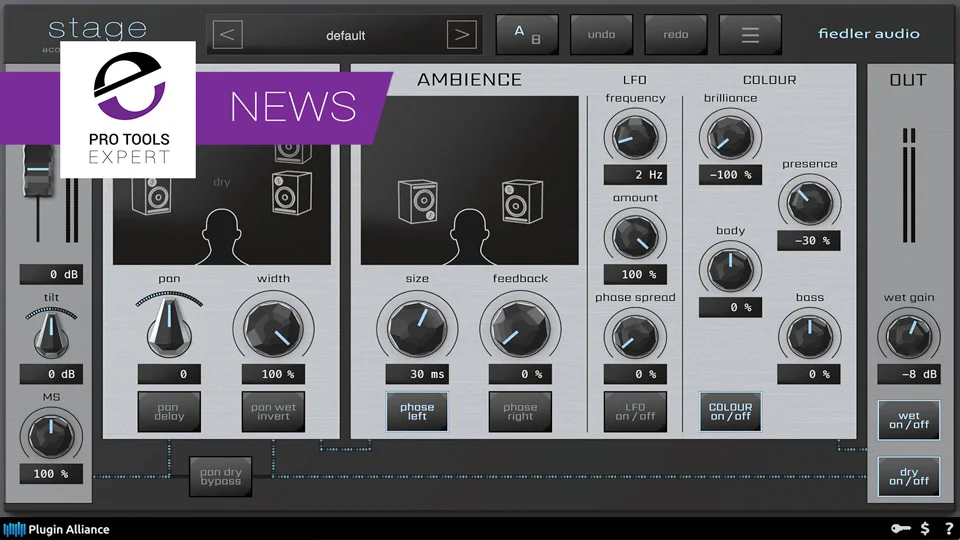This screenshot has height=540, width=960.
Task: Click the brilliance -100 % field
Action: click(x=730, y=174)
